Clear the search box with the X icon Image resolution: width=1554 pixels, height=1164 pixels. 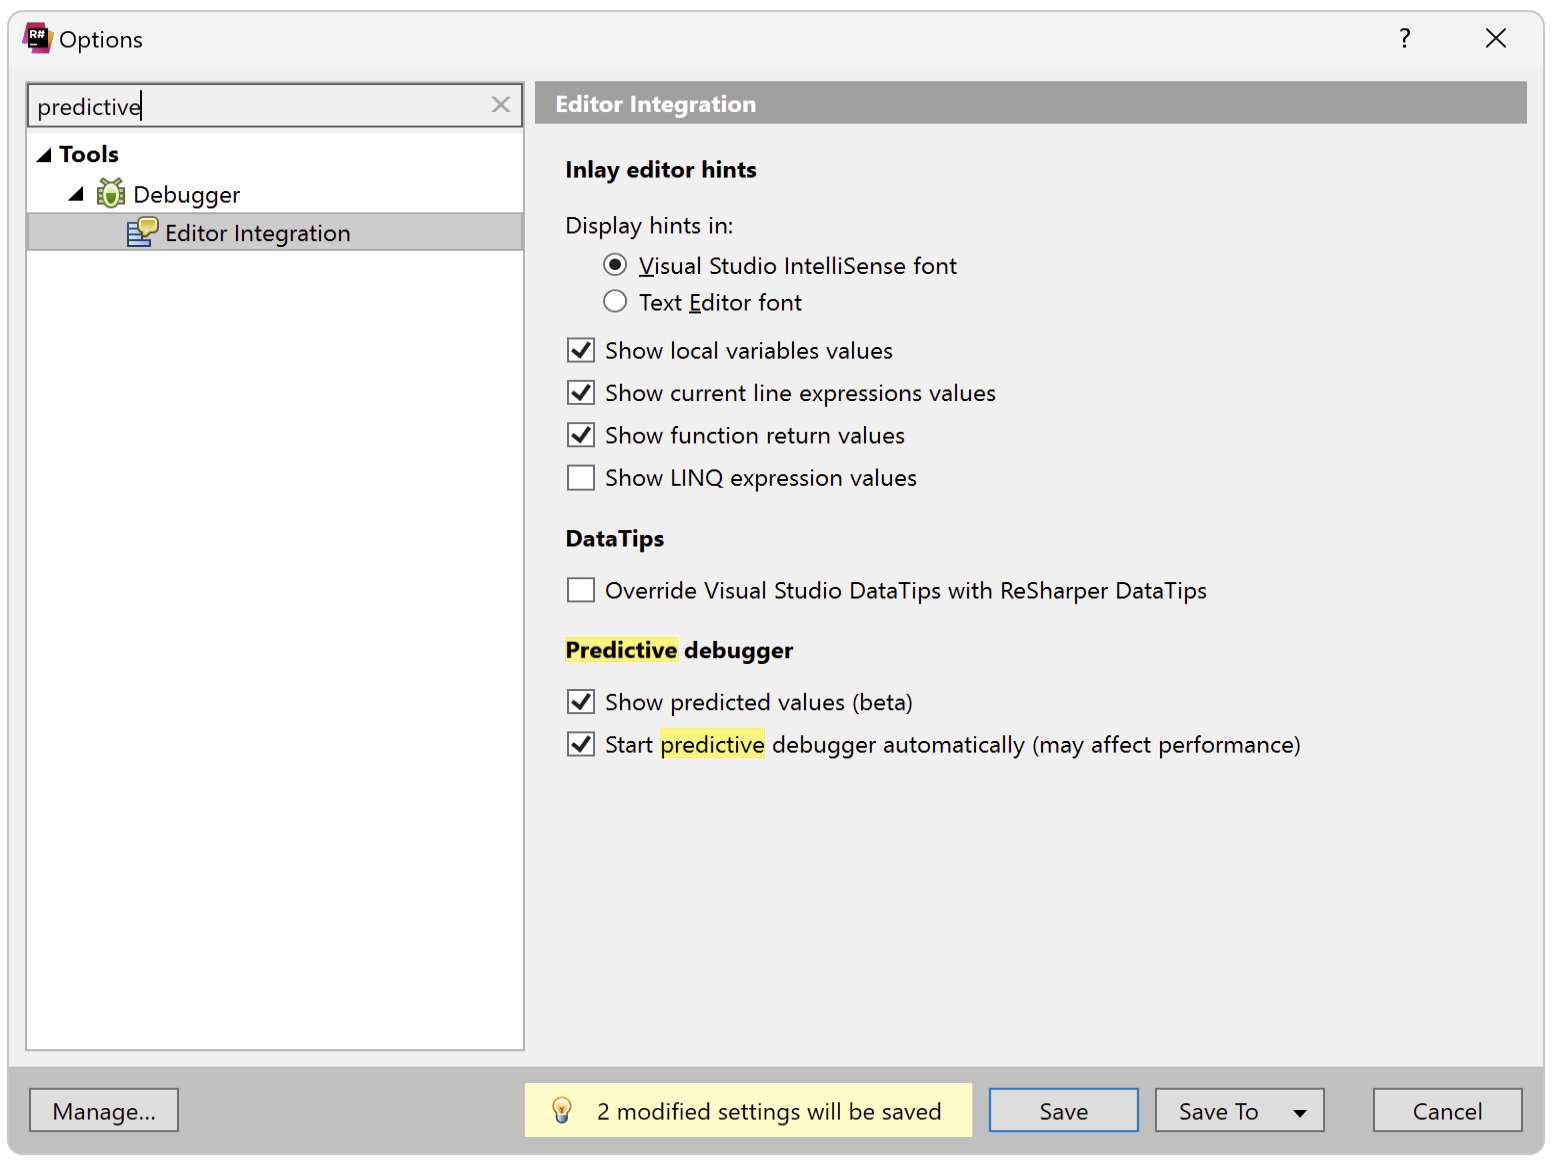pyautogui.click(x=501, y=105)
